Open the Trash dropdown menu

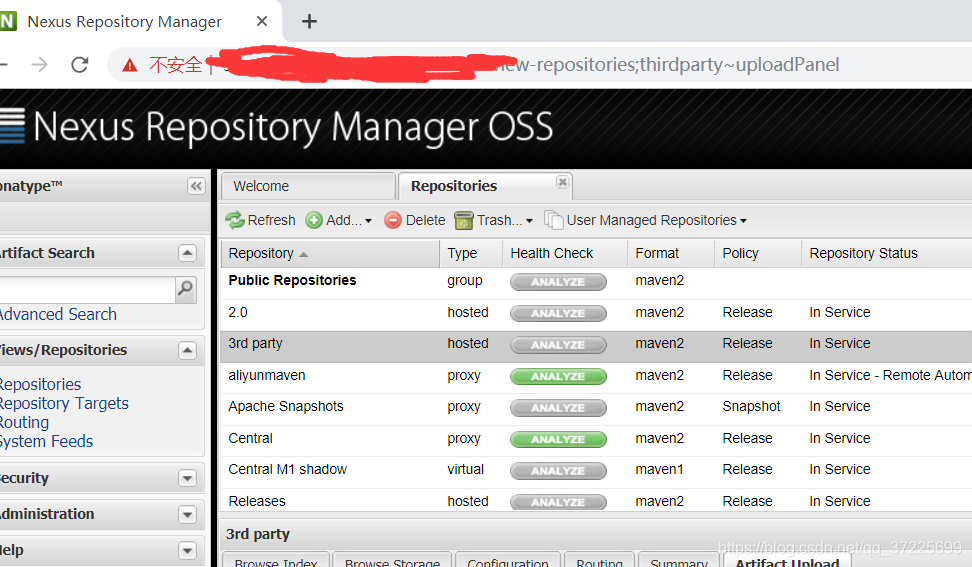tap(493, 220)
